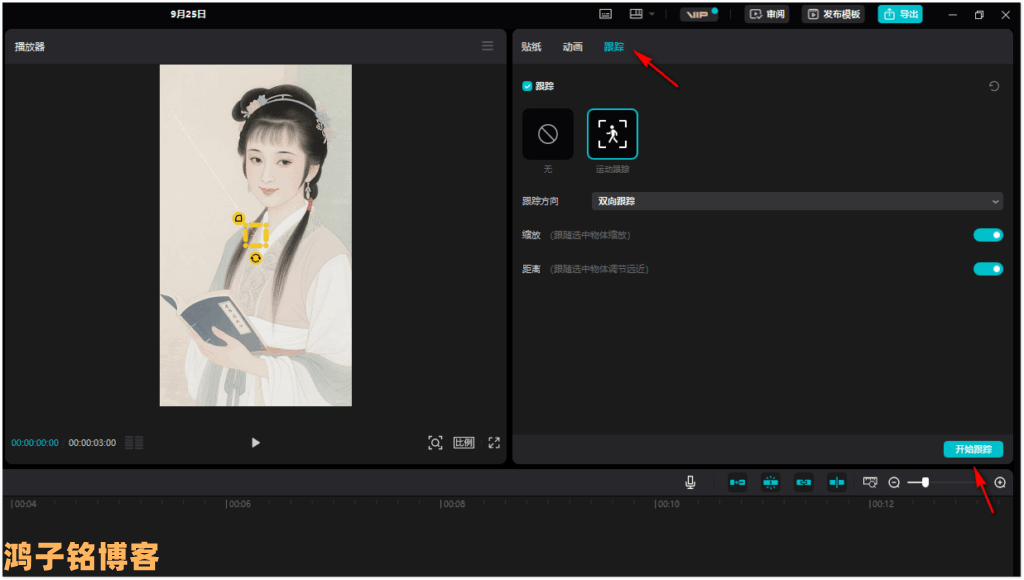The height and width of the screenshot is (580, 1024).
Task: Click the timeline zoom-in plus icon
Action: click(x=1000, y=482)
